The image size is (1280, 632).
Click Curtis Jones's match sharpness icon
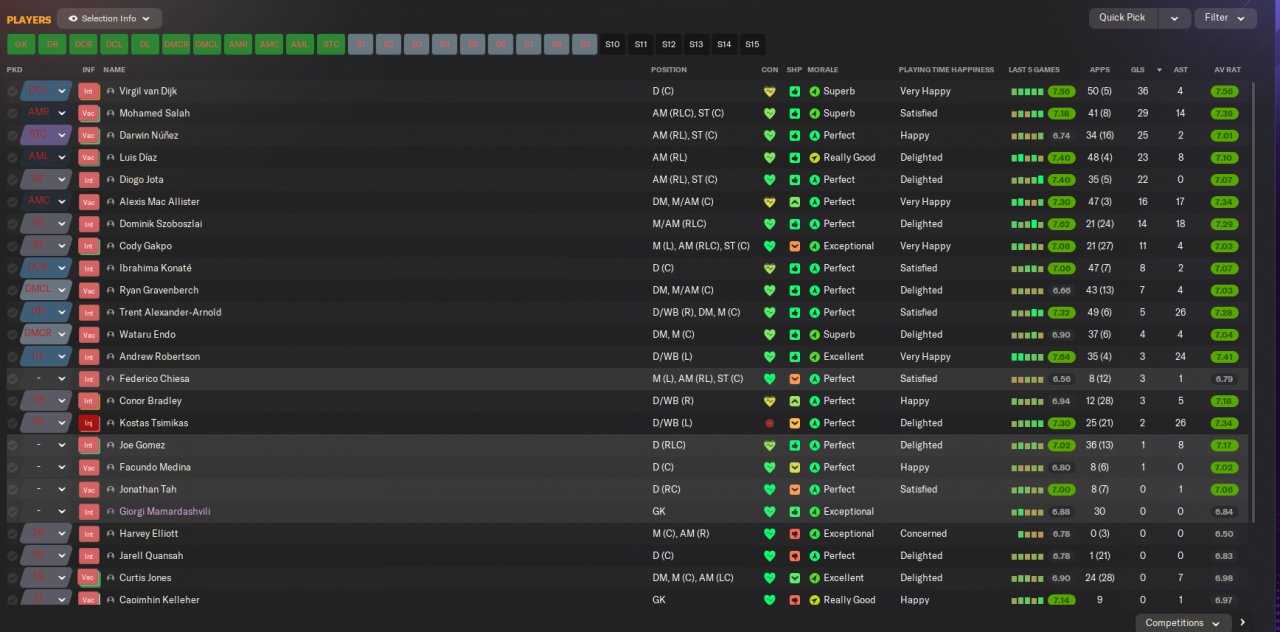coord(795,578)
